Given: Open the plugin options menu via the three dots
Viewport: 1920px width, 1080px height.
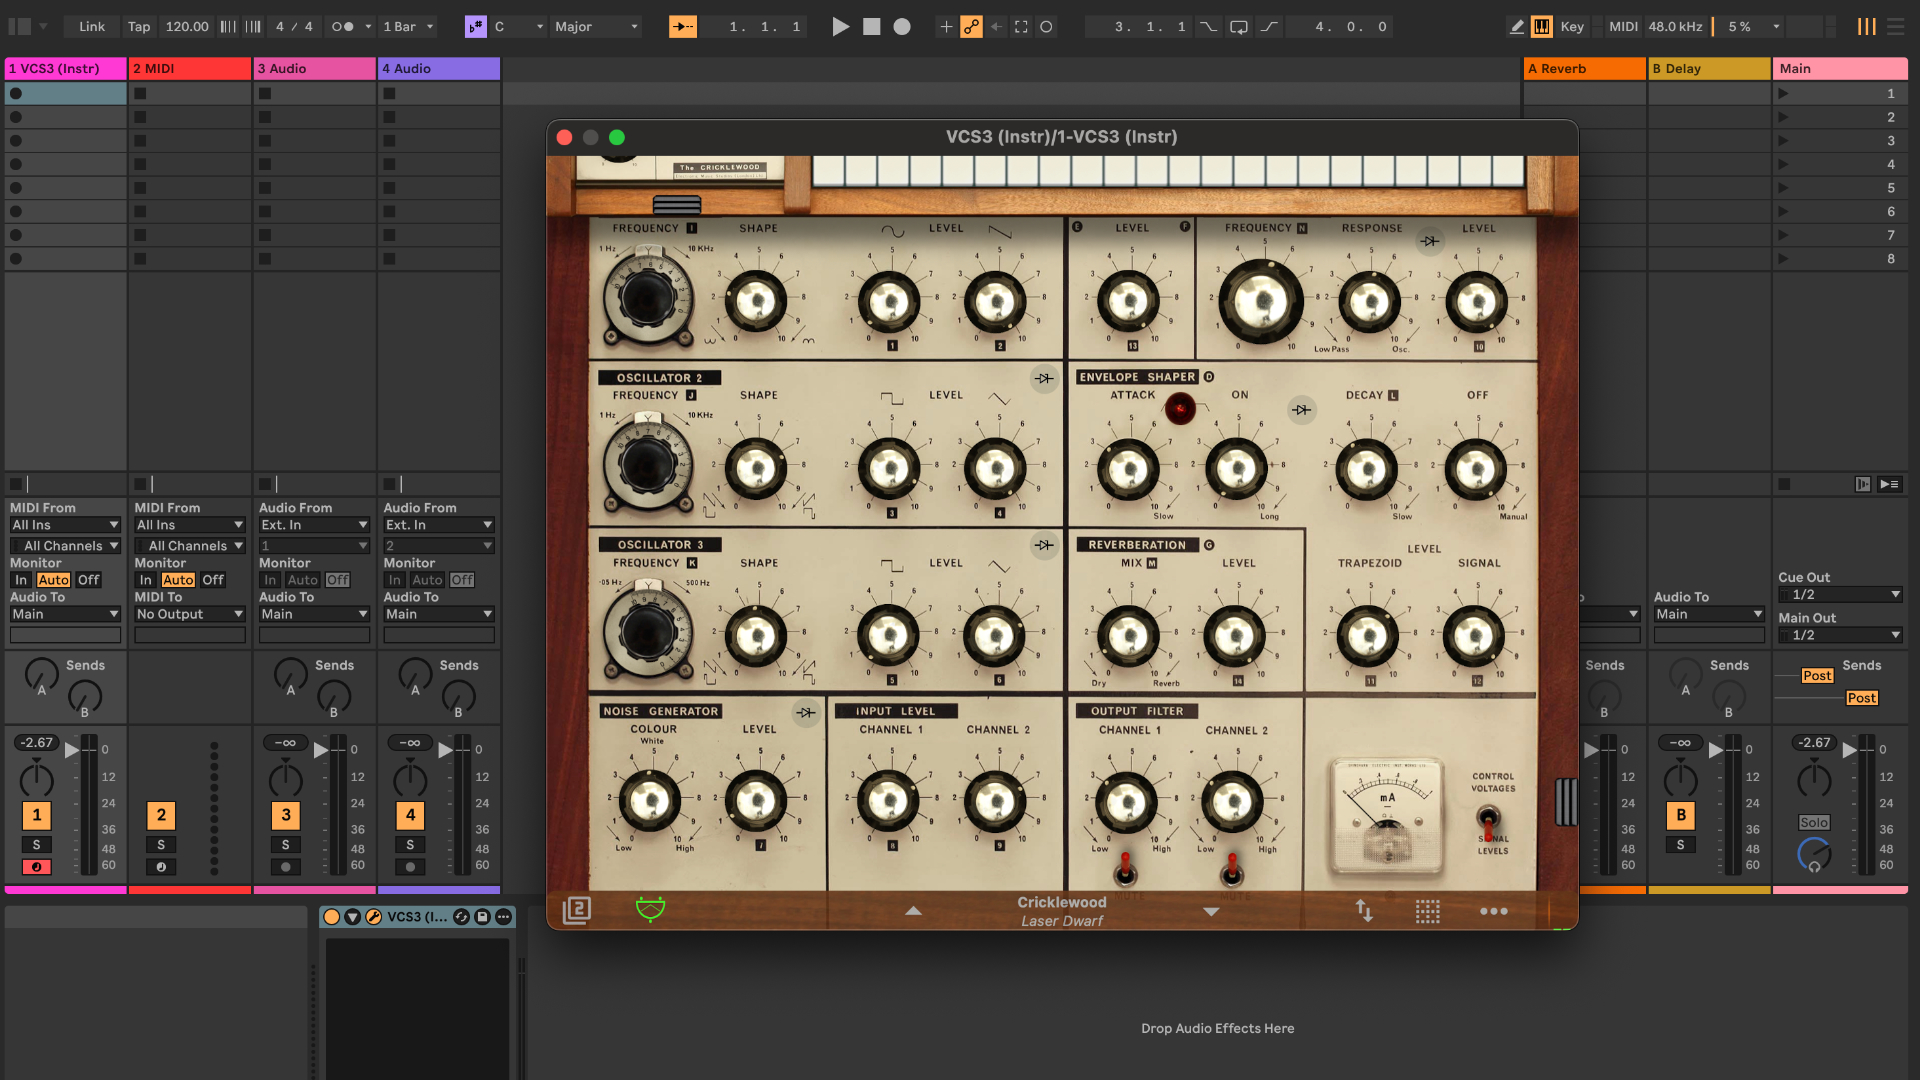Looking at the screenshot, I should [1493, 911].
